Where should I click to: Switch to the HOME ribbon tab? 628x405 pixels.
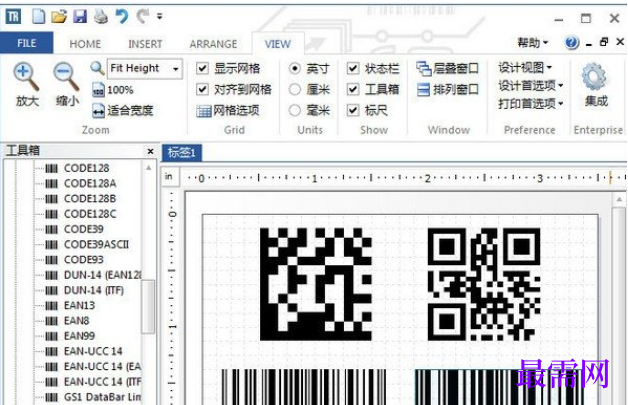click(x=85, y=44)
